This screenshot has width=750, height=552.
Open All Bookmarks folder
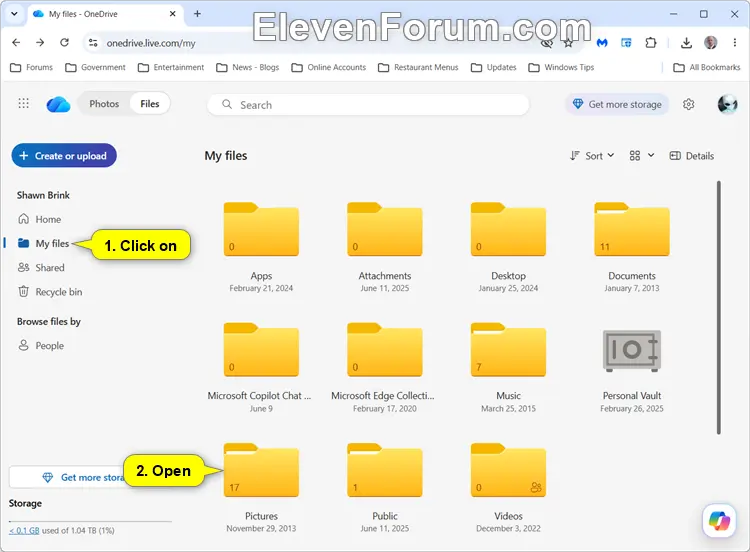(x=706, y=67)
